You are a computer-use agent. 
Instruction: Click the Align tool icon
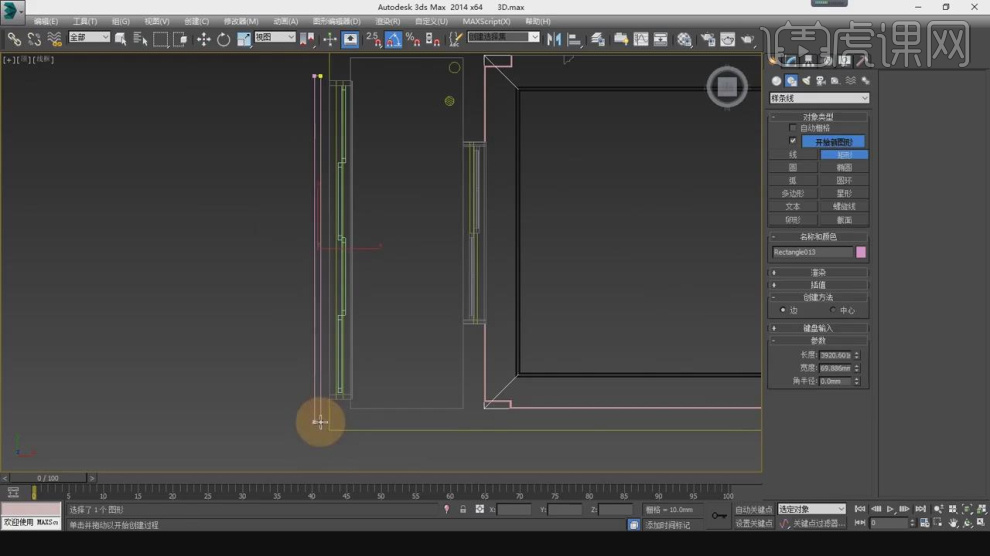(x=575, y=39)
